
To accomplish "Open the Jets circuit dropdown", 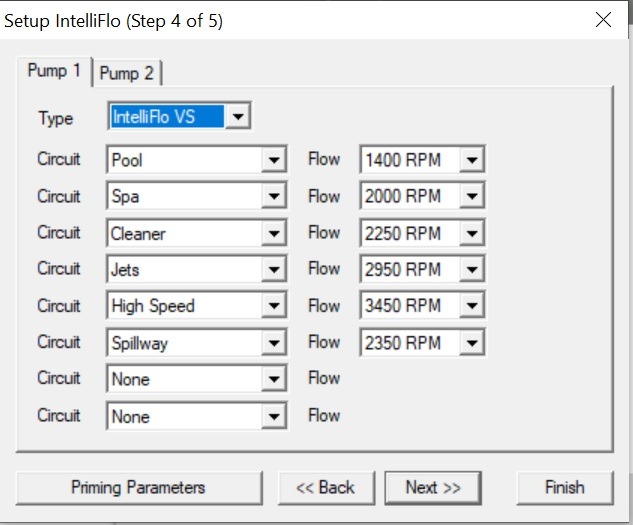I will 197,269.
